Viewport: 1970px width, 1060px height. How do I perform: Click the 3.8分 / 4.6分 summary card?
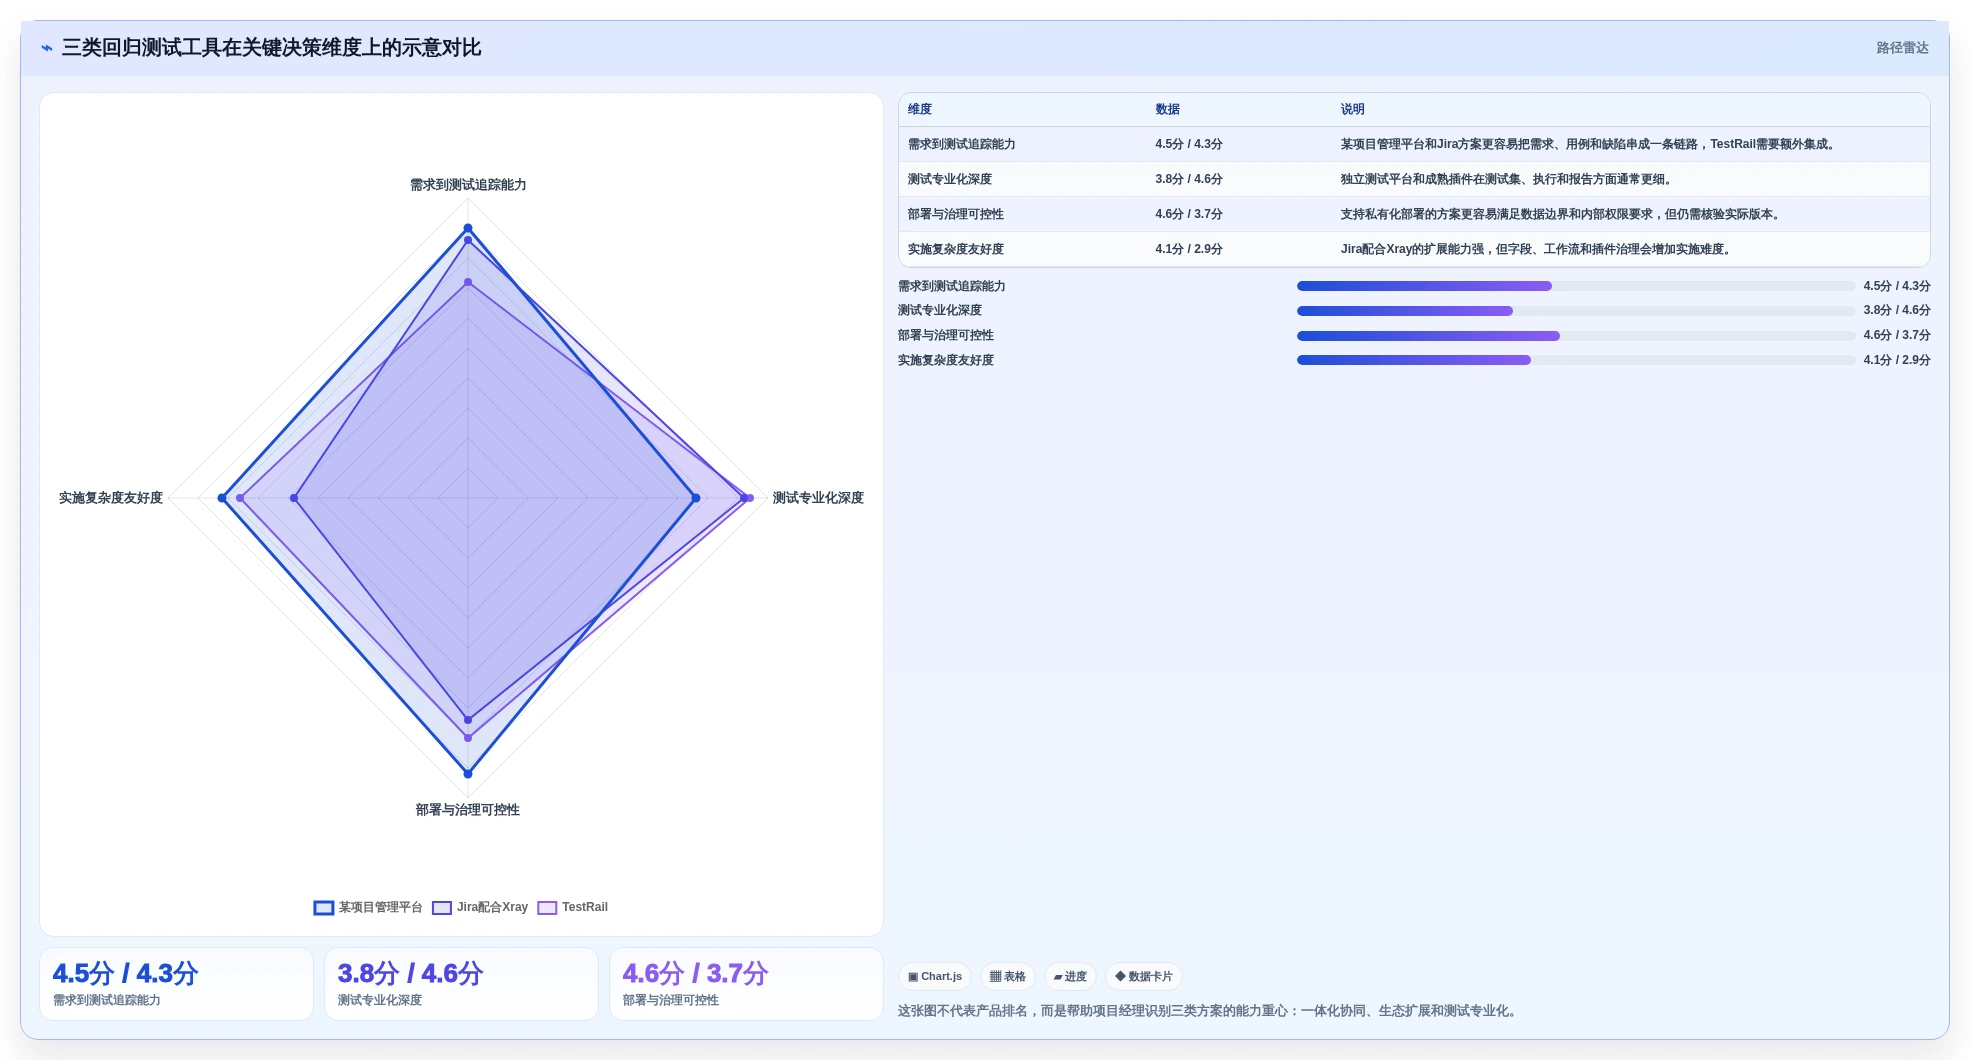(461, 984)
